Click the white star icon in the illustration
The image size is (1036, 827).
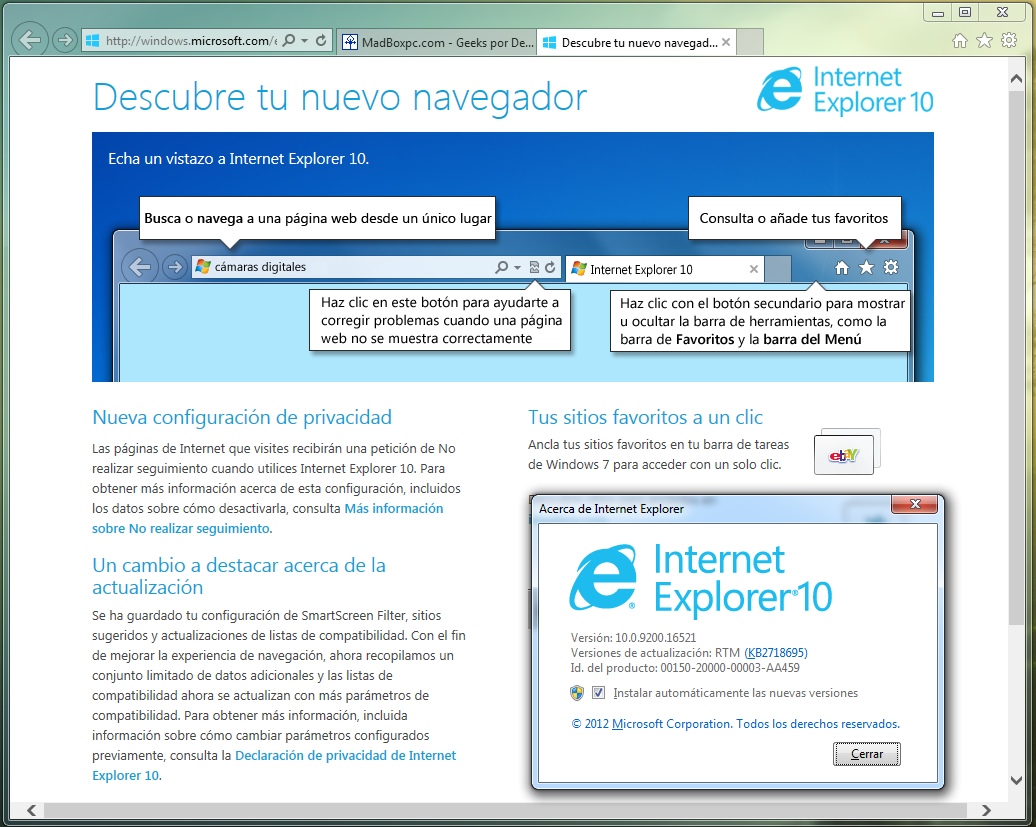[866, 268]
